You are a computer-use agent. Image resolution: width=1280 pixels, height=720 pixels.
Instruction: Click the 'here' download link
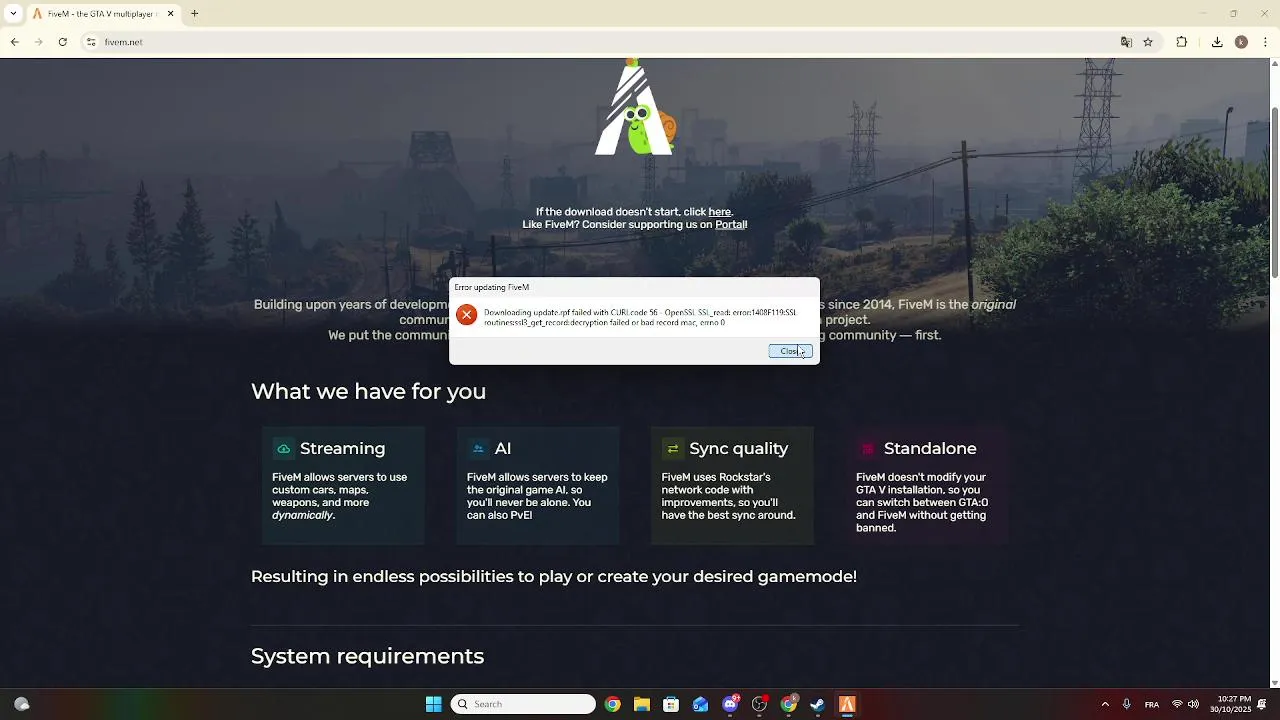(719, 212)
